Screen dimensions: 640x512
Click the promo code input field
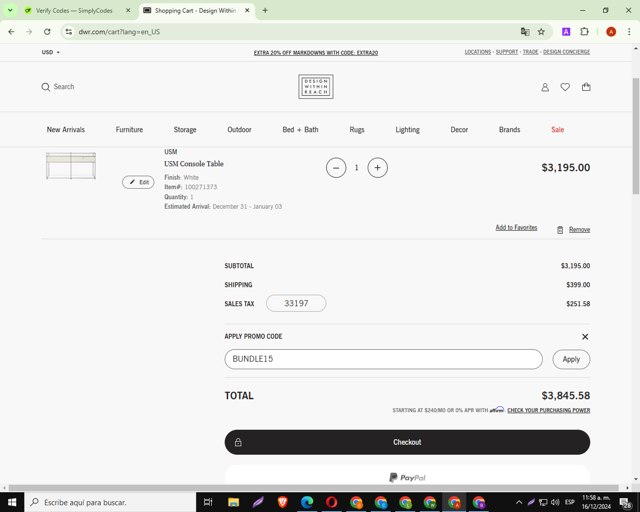(x=383, y=359)
